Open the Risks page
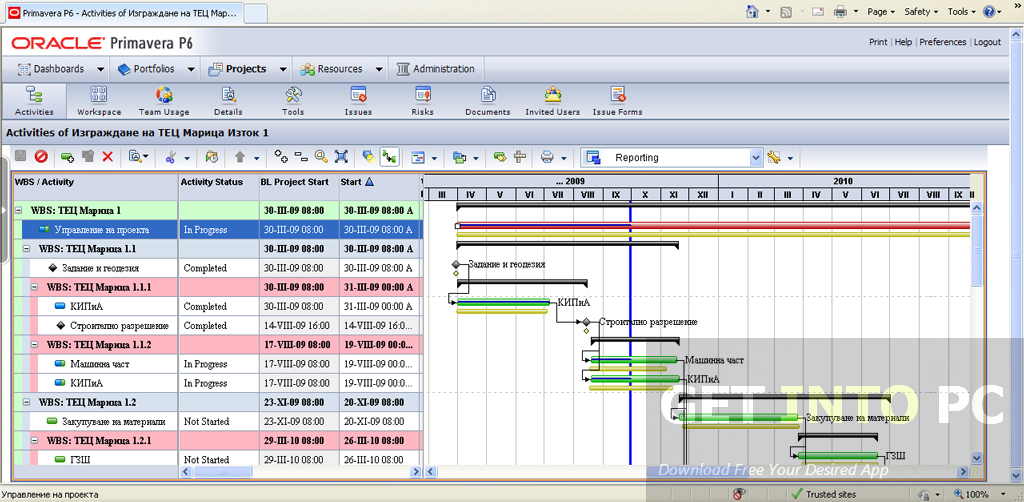 (x=423, y=101)
